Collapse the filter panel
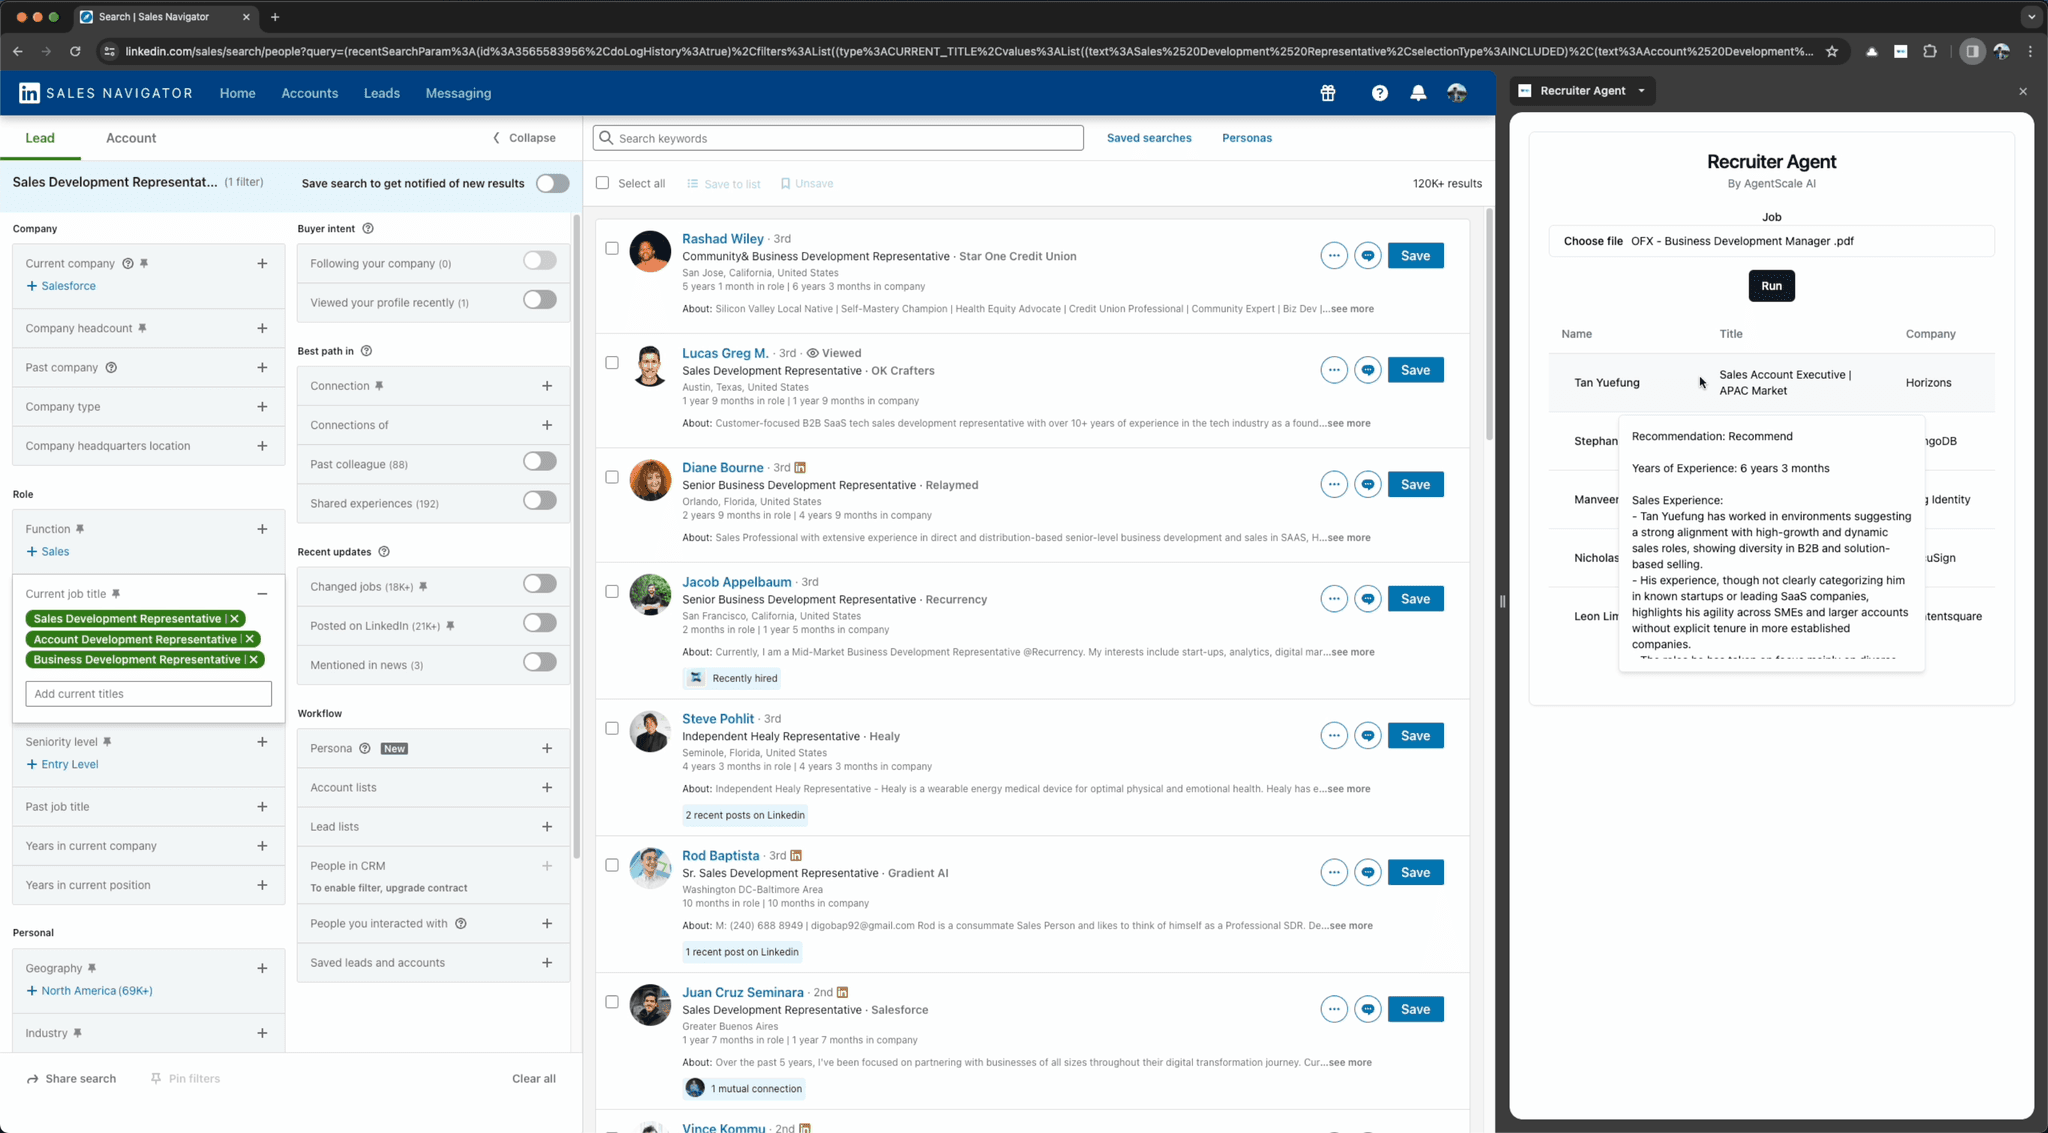Viewport: 2048px width, 1133px height. point(524,138)
